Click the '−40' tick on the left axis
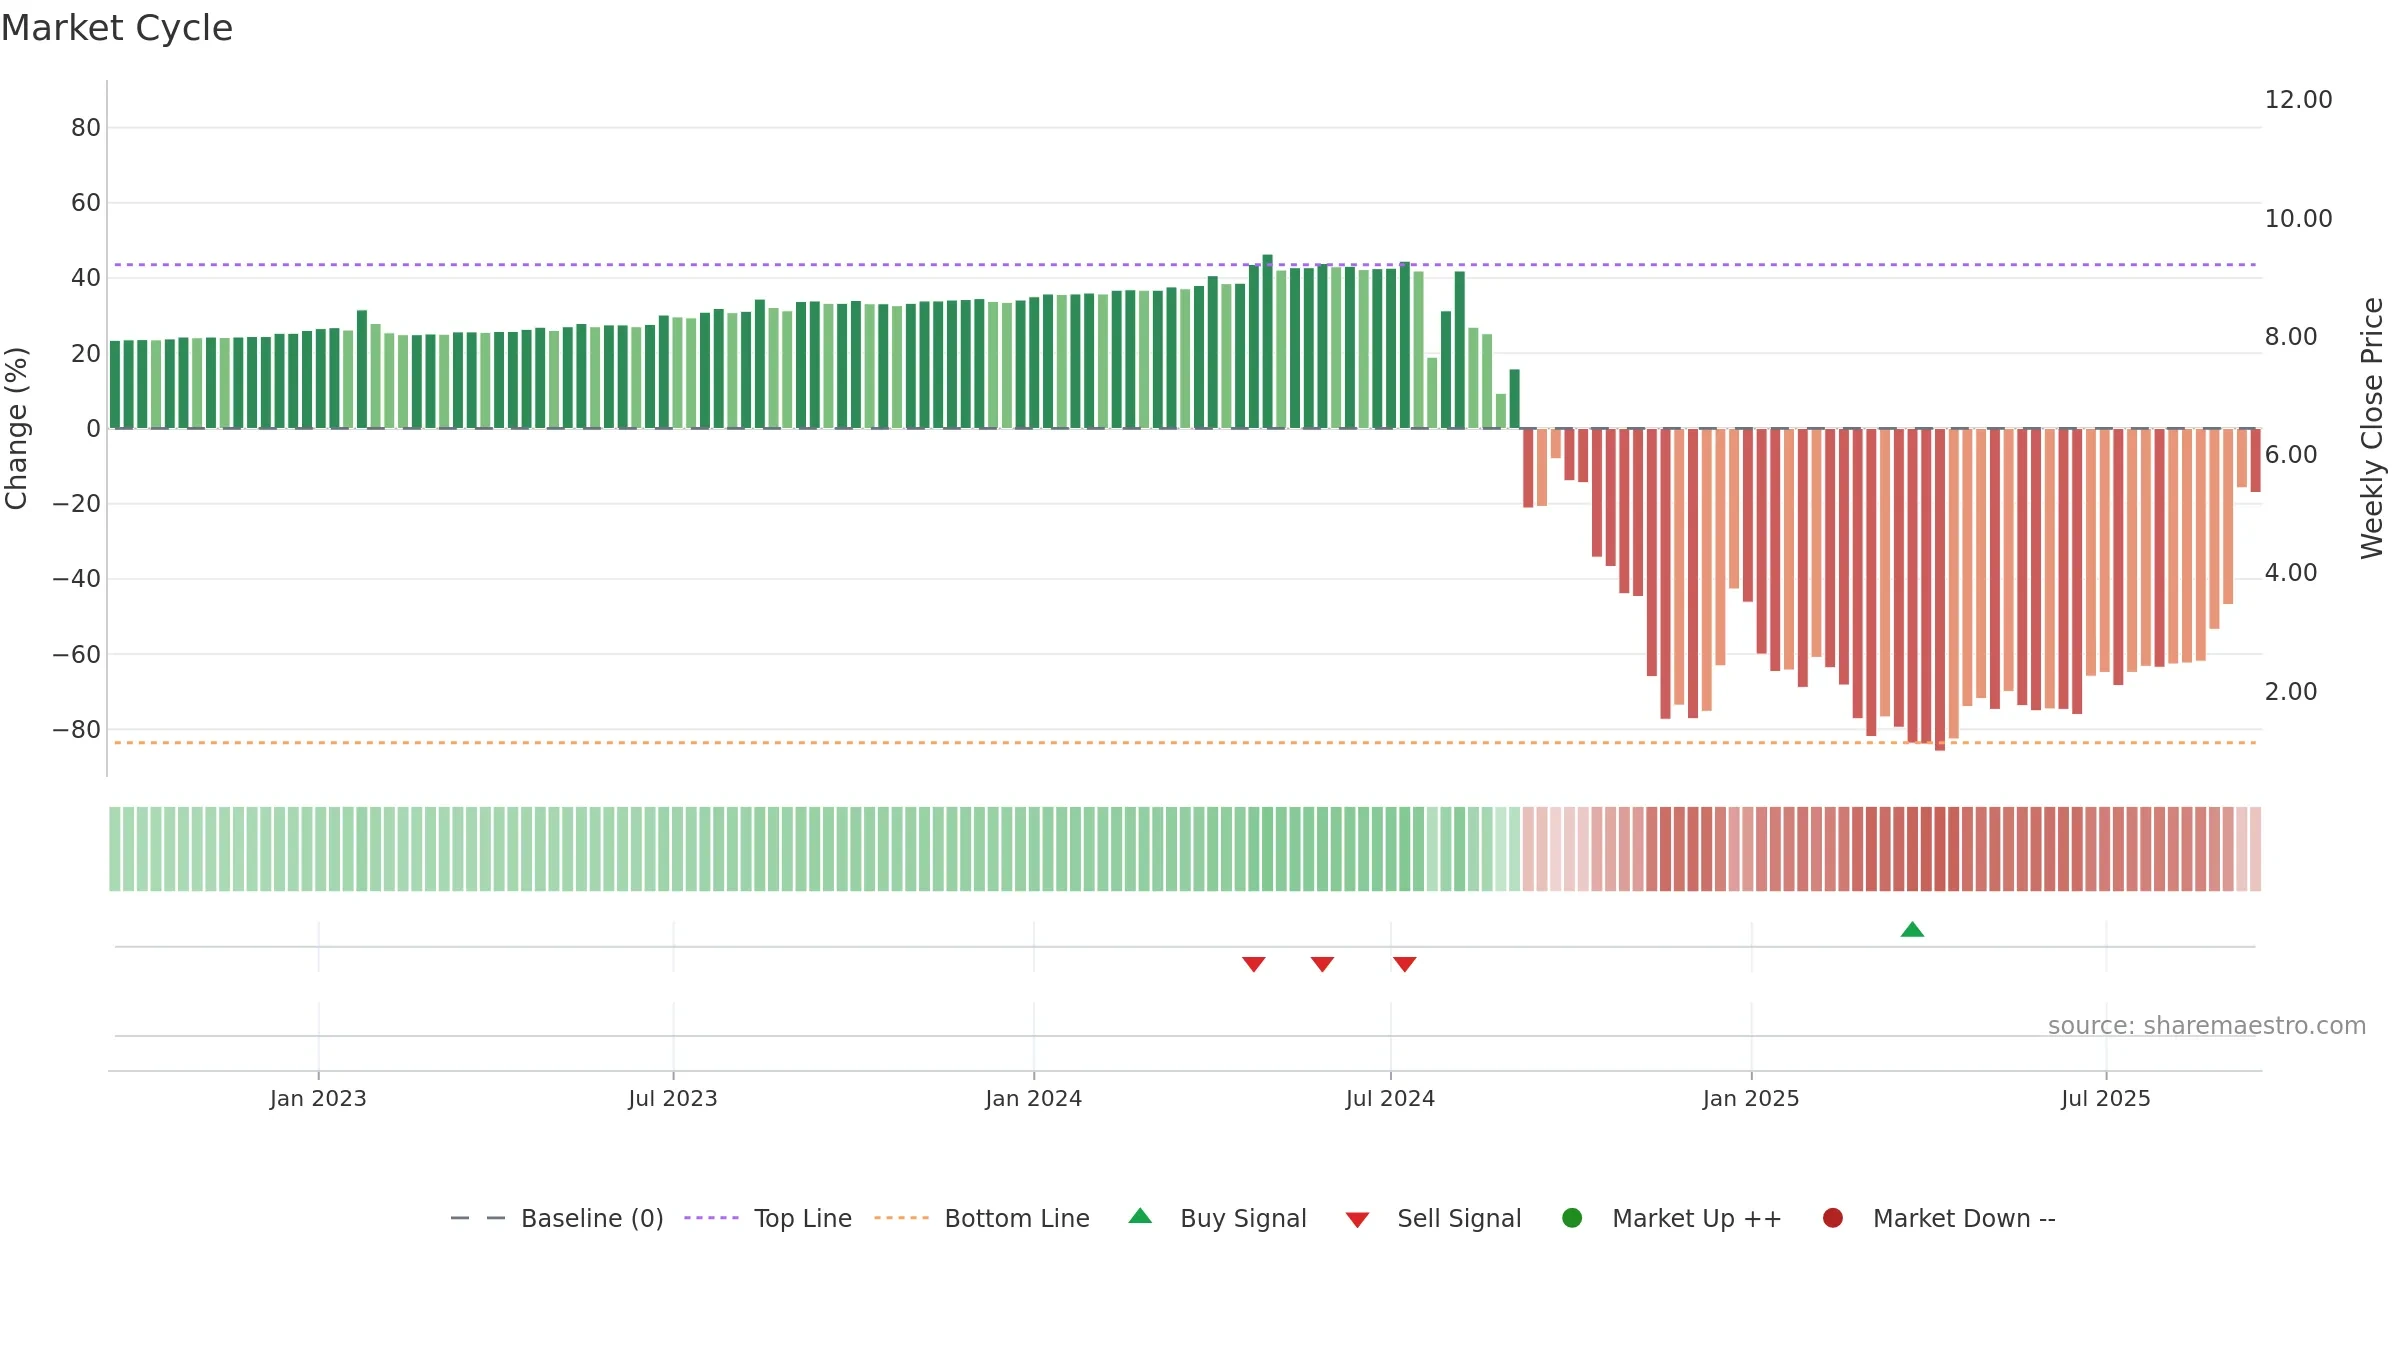2400x1350 pixels. (x=77, y=579)
